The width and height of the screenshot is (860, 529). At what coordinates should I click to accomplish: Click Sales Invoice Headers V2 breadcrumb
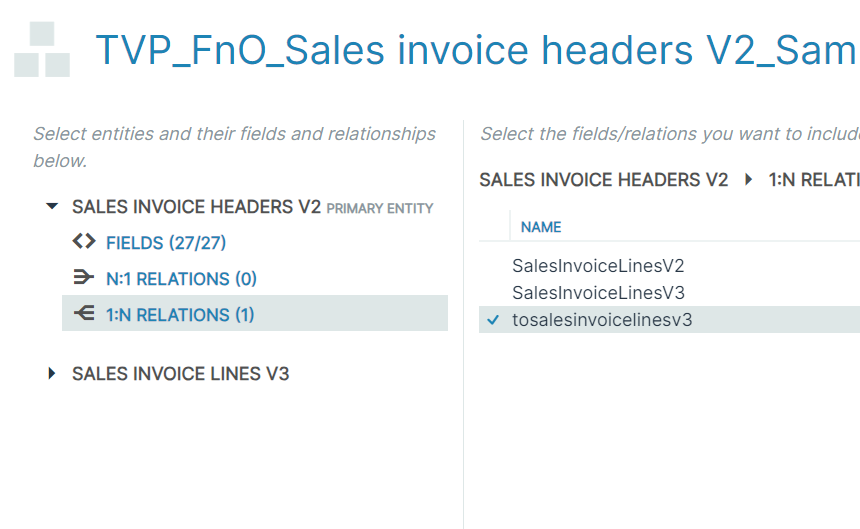pyautogui.click(x=603, y=180)
